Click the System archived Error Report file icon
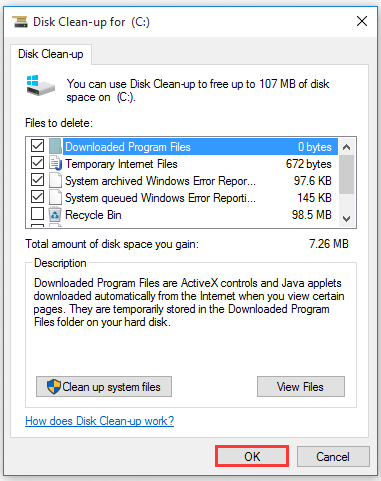381x481 pixels. point(55,180)
